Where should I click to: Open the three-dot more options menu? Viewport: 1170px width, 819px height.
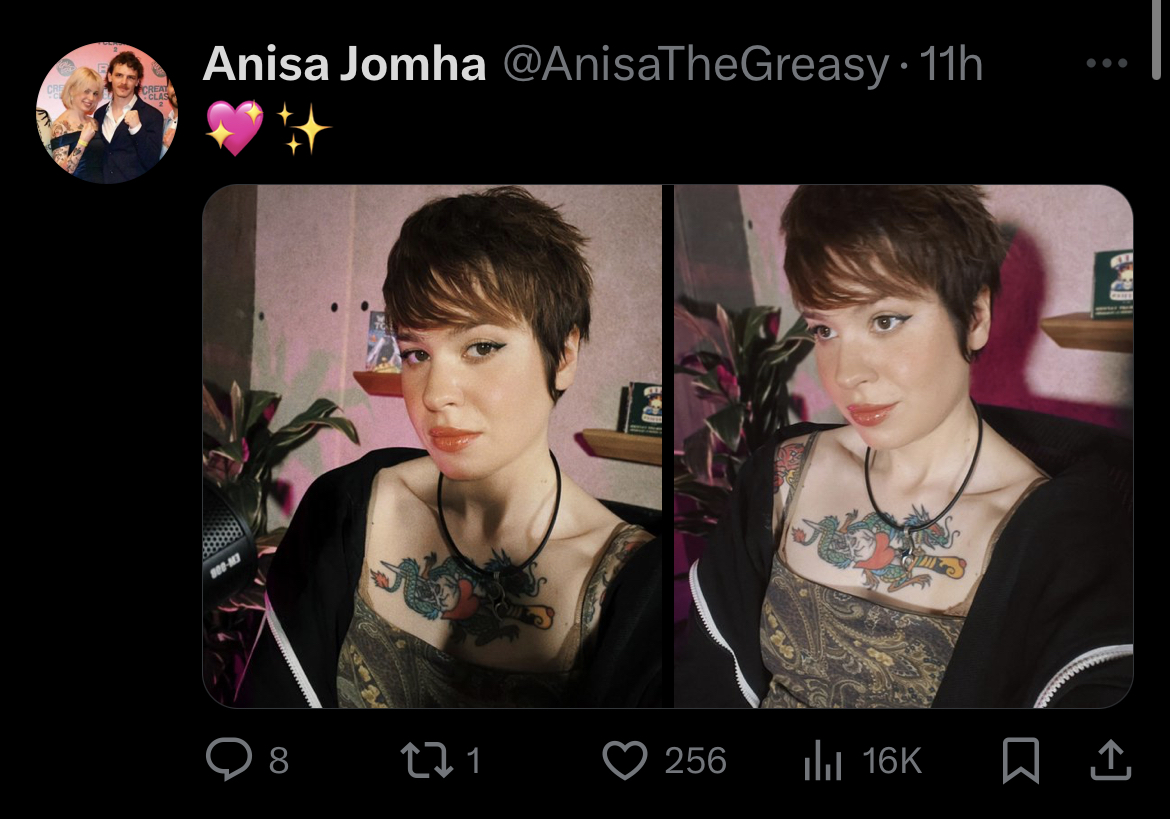point(1107,63)
